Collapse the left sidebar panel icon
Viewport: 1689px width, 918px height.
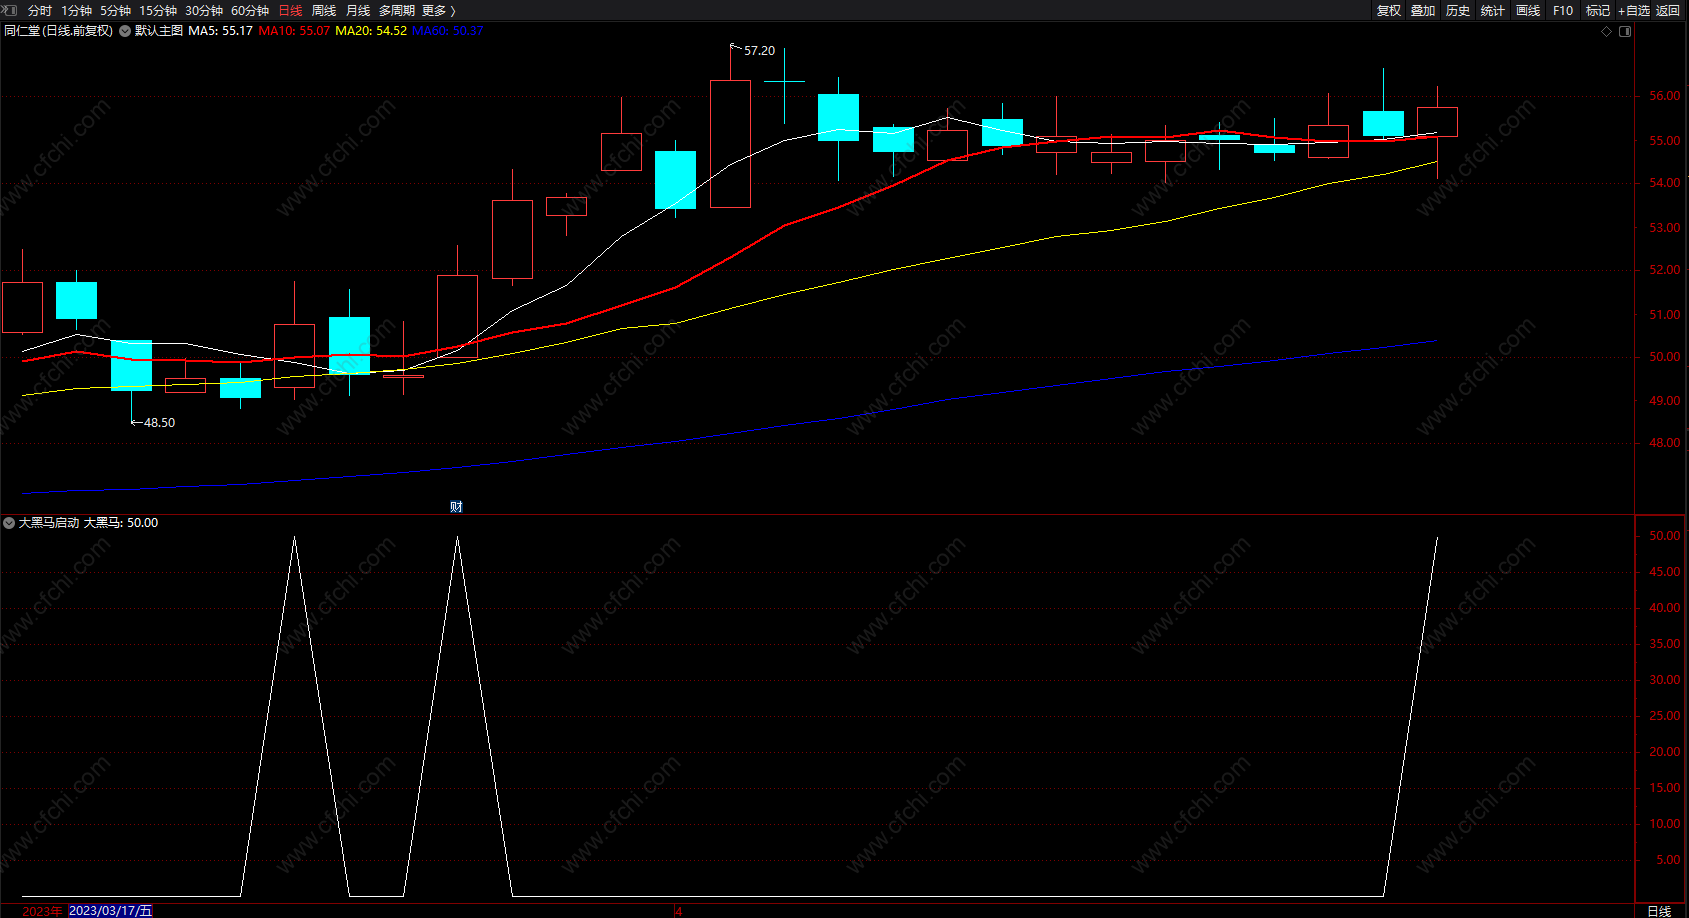click(11, 10)
